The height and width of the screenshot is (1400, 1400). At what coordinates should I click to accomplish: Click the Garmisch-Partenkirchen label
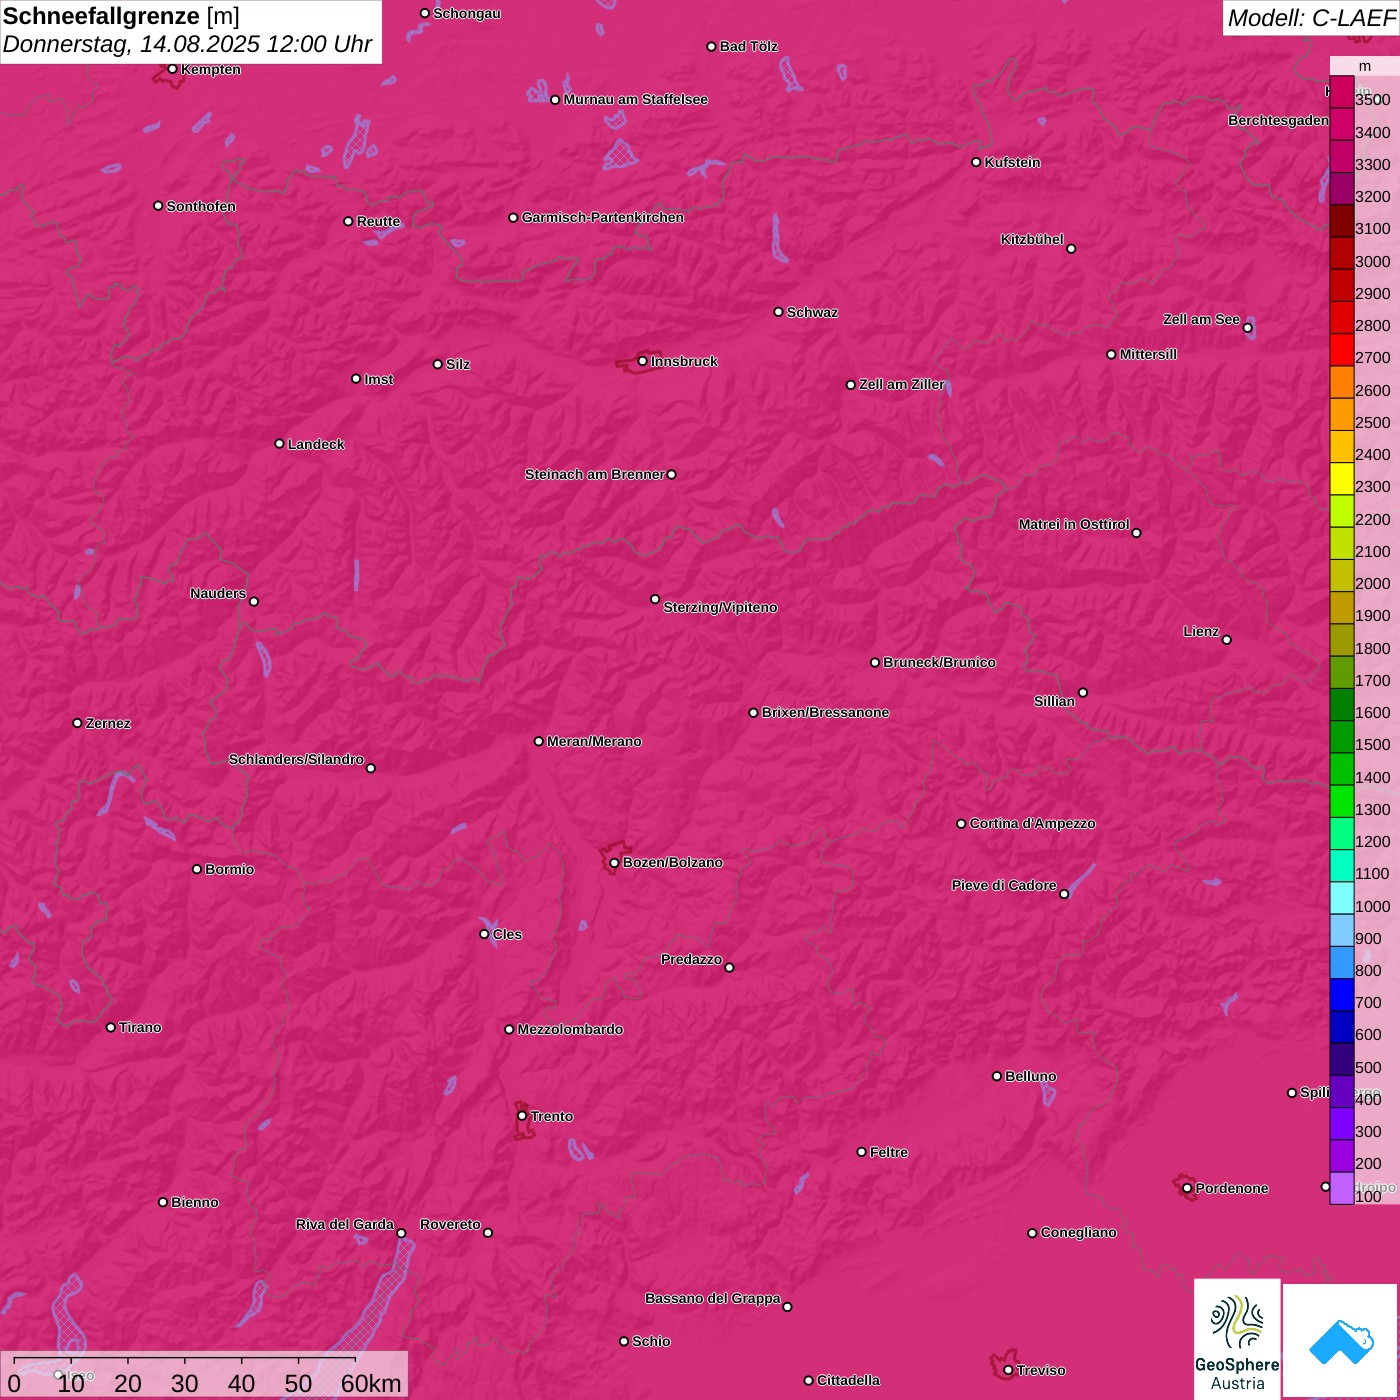pos(603,217)
